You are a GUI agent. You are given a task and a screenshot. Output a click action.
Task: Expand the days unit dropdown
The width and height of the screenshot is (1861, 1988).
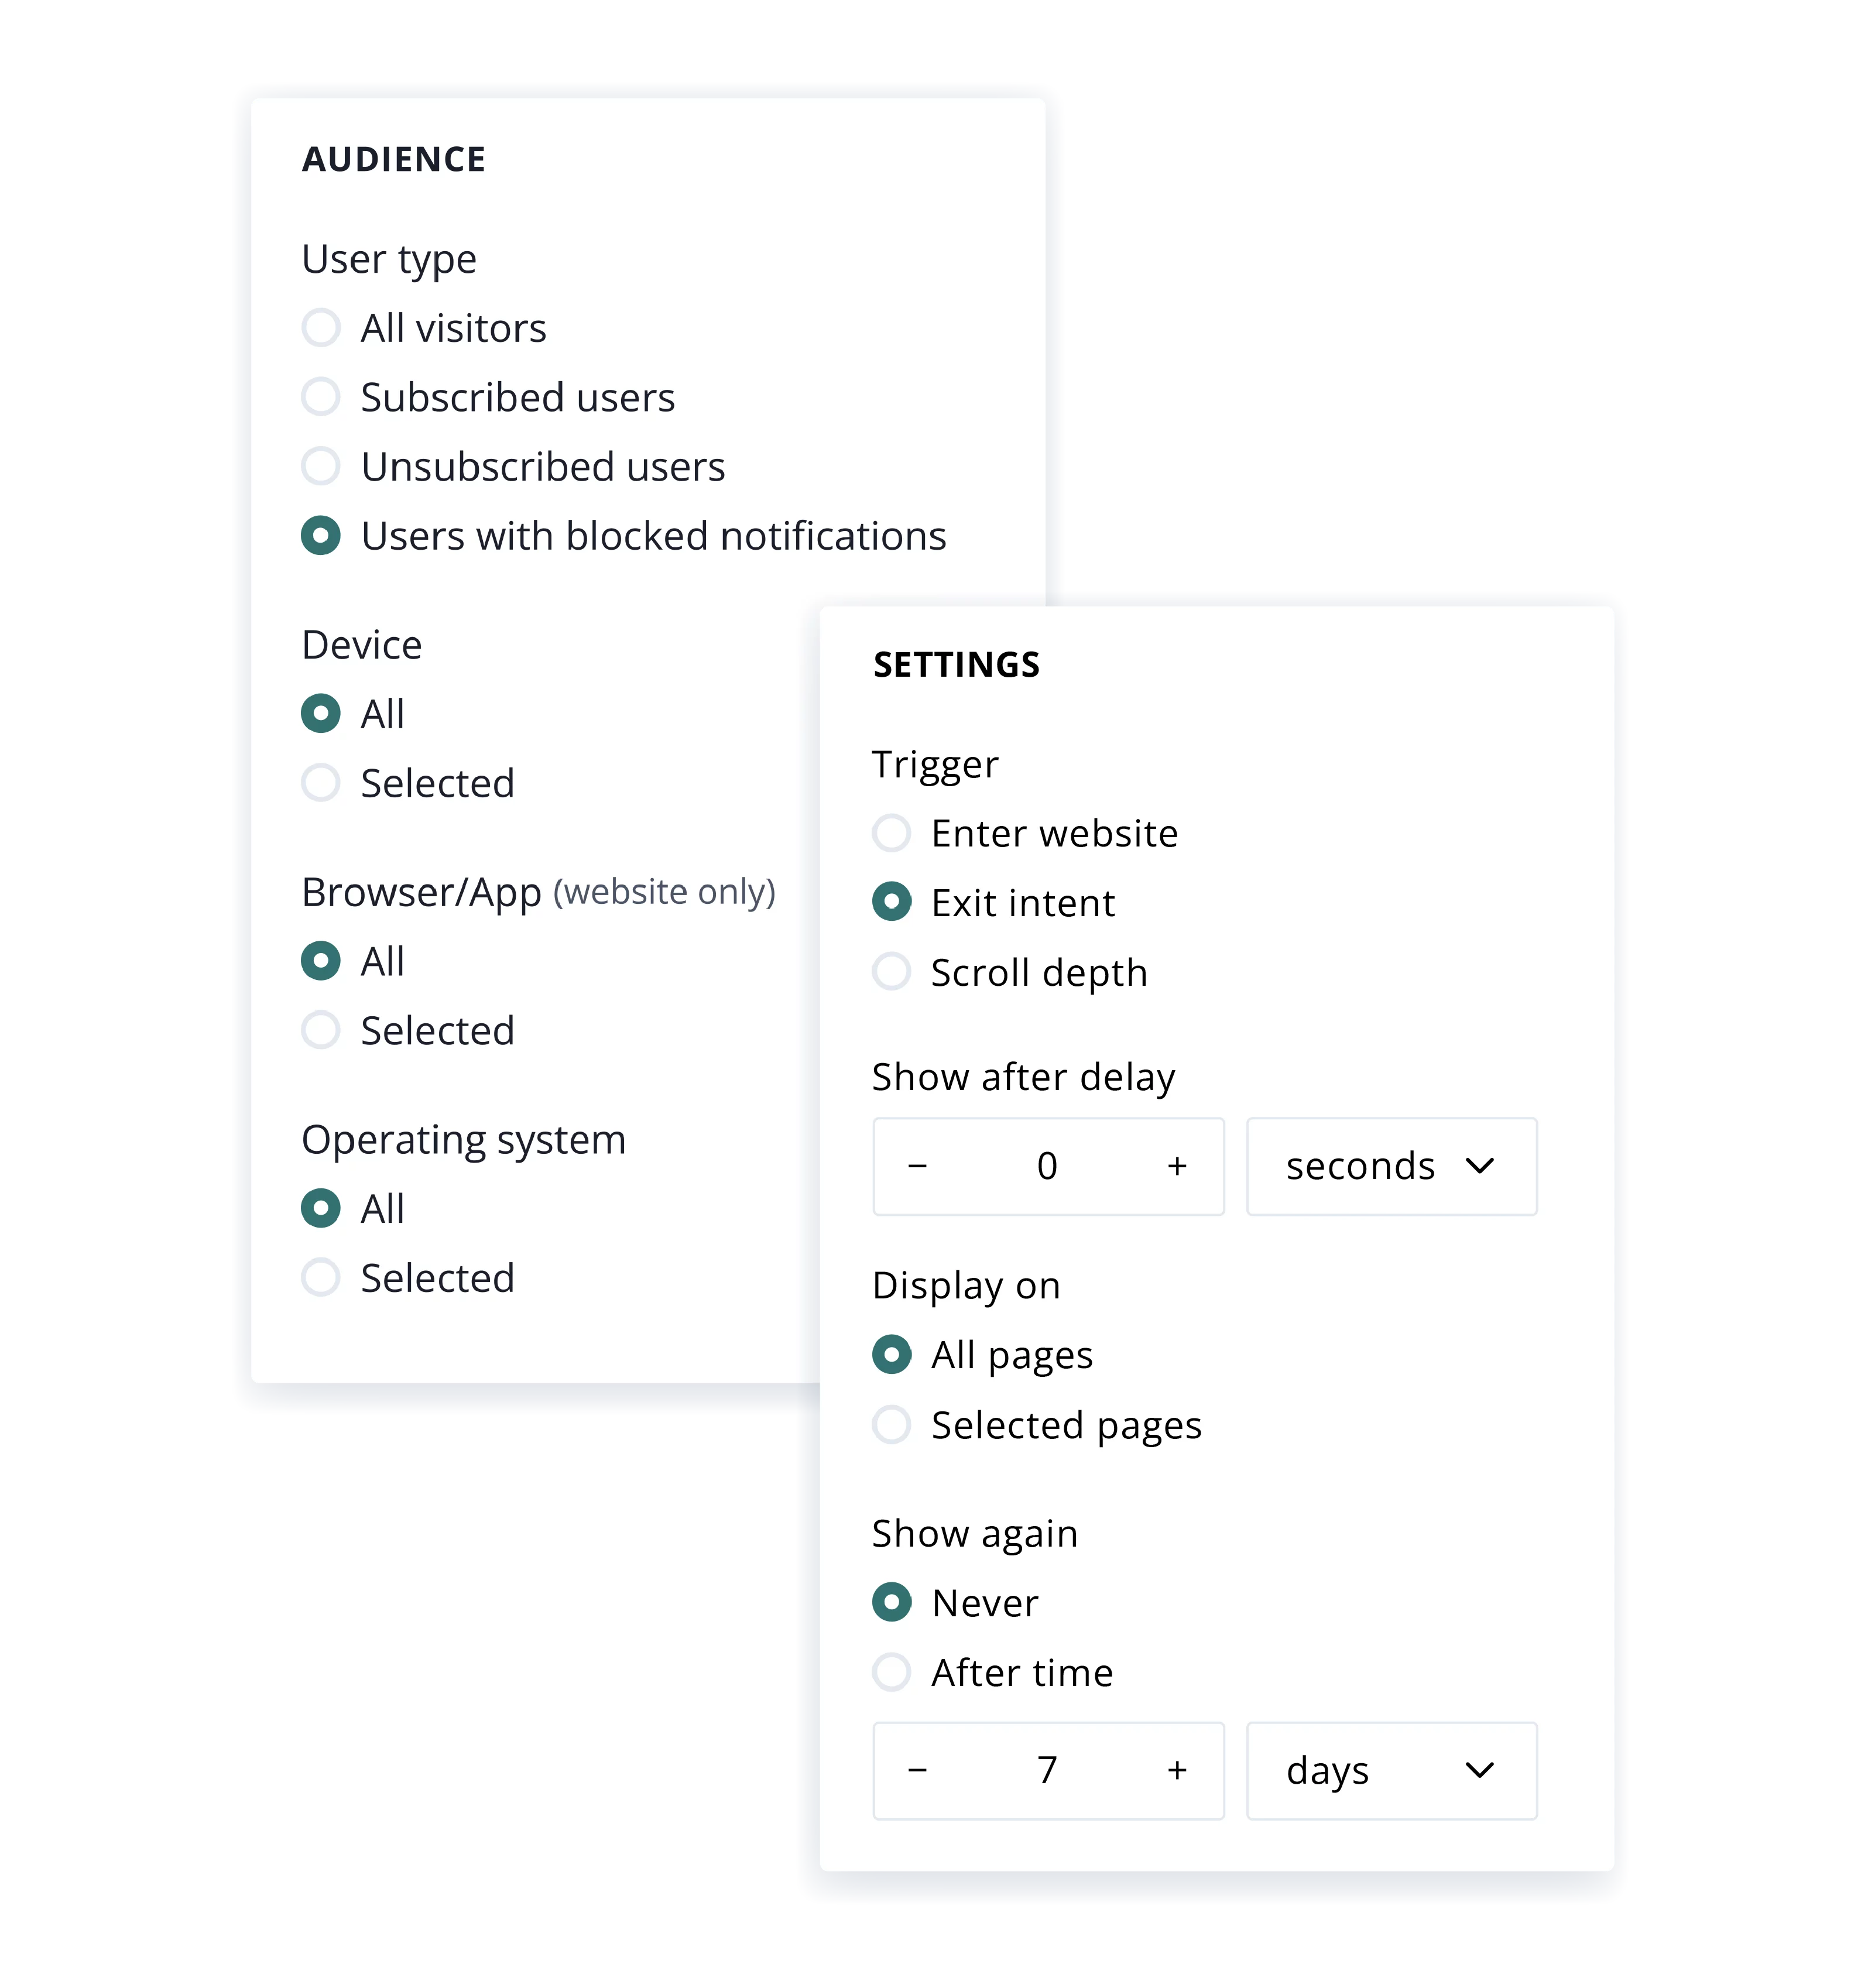point(1391,1770)
